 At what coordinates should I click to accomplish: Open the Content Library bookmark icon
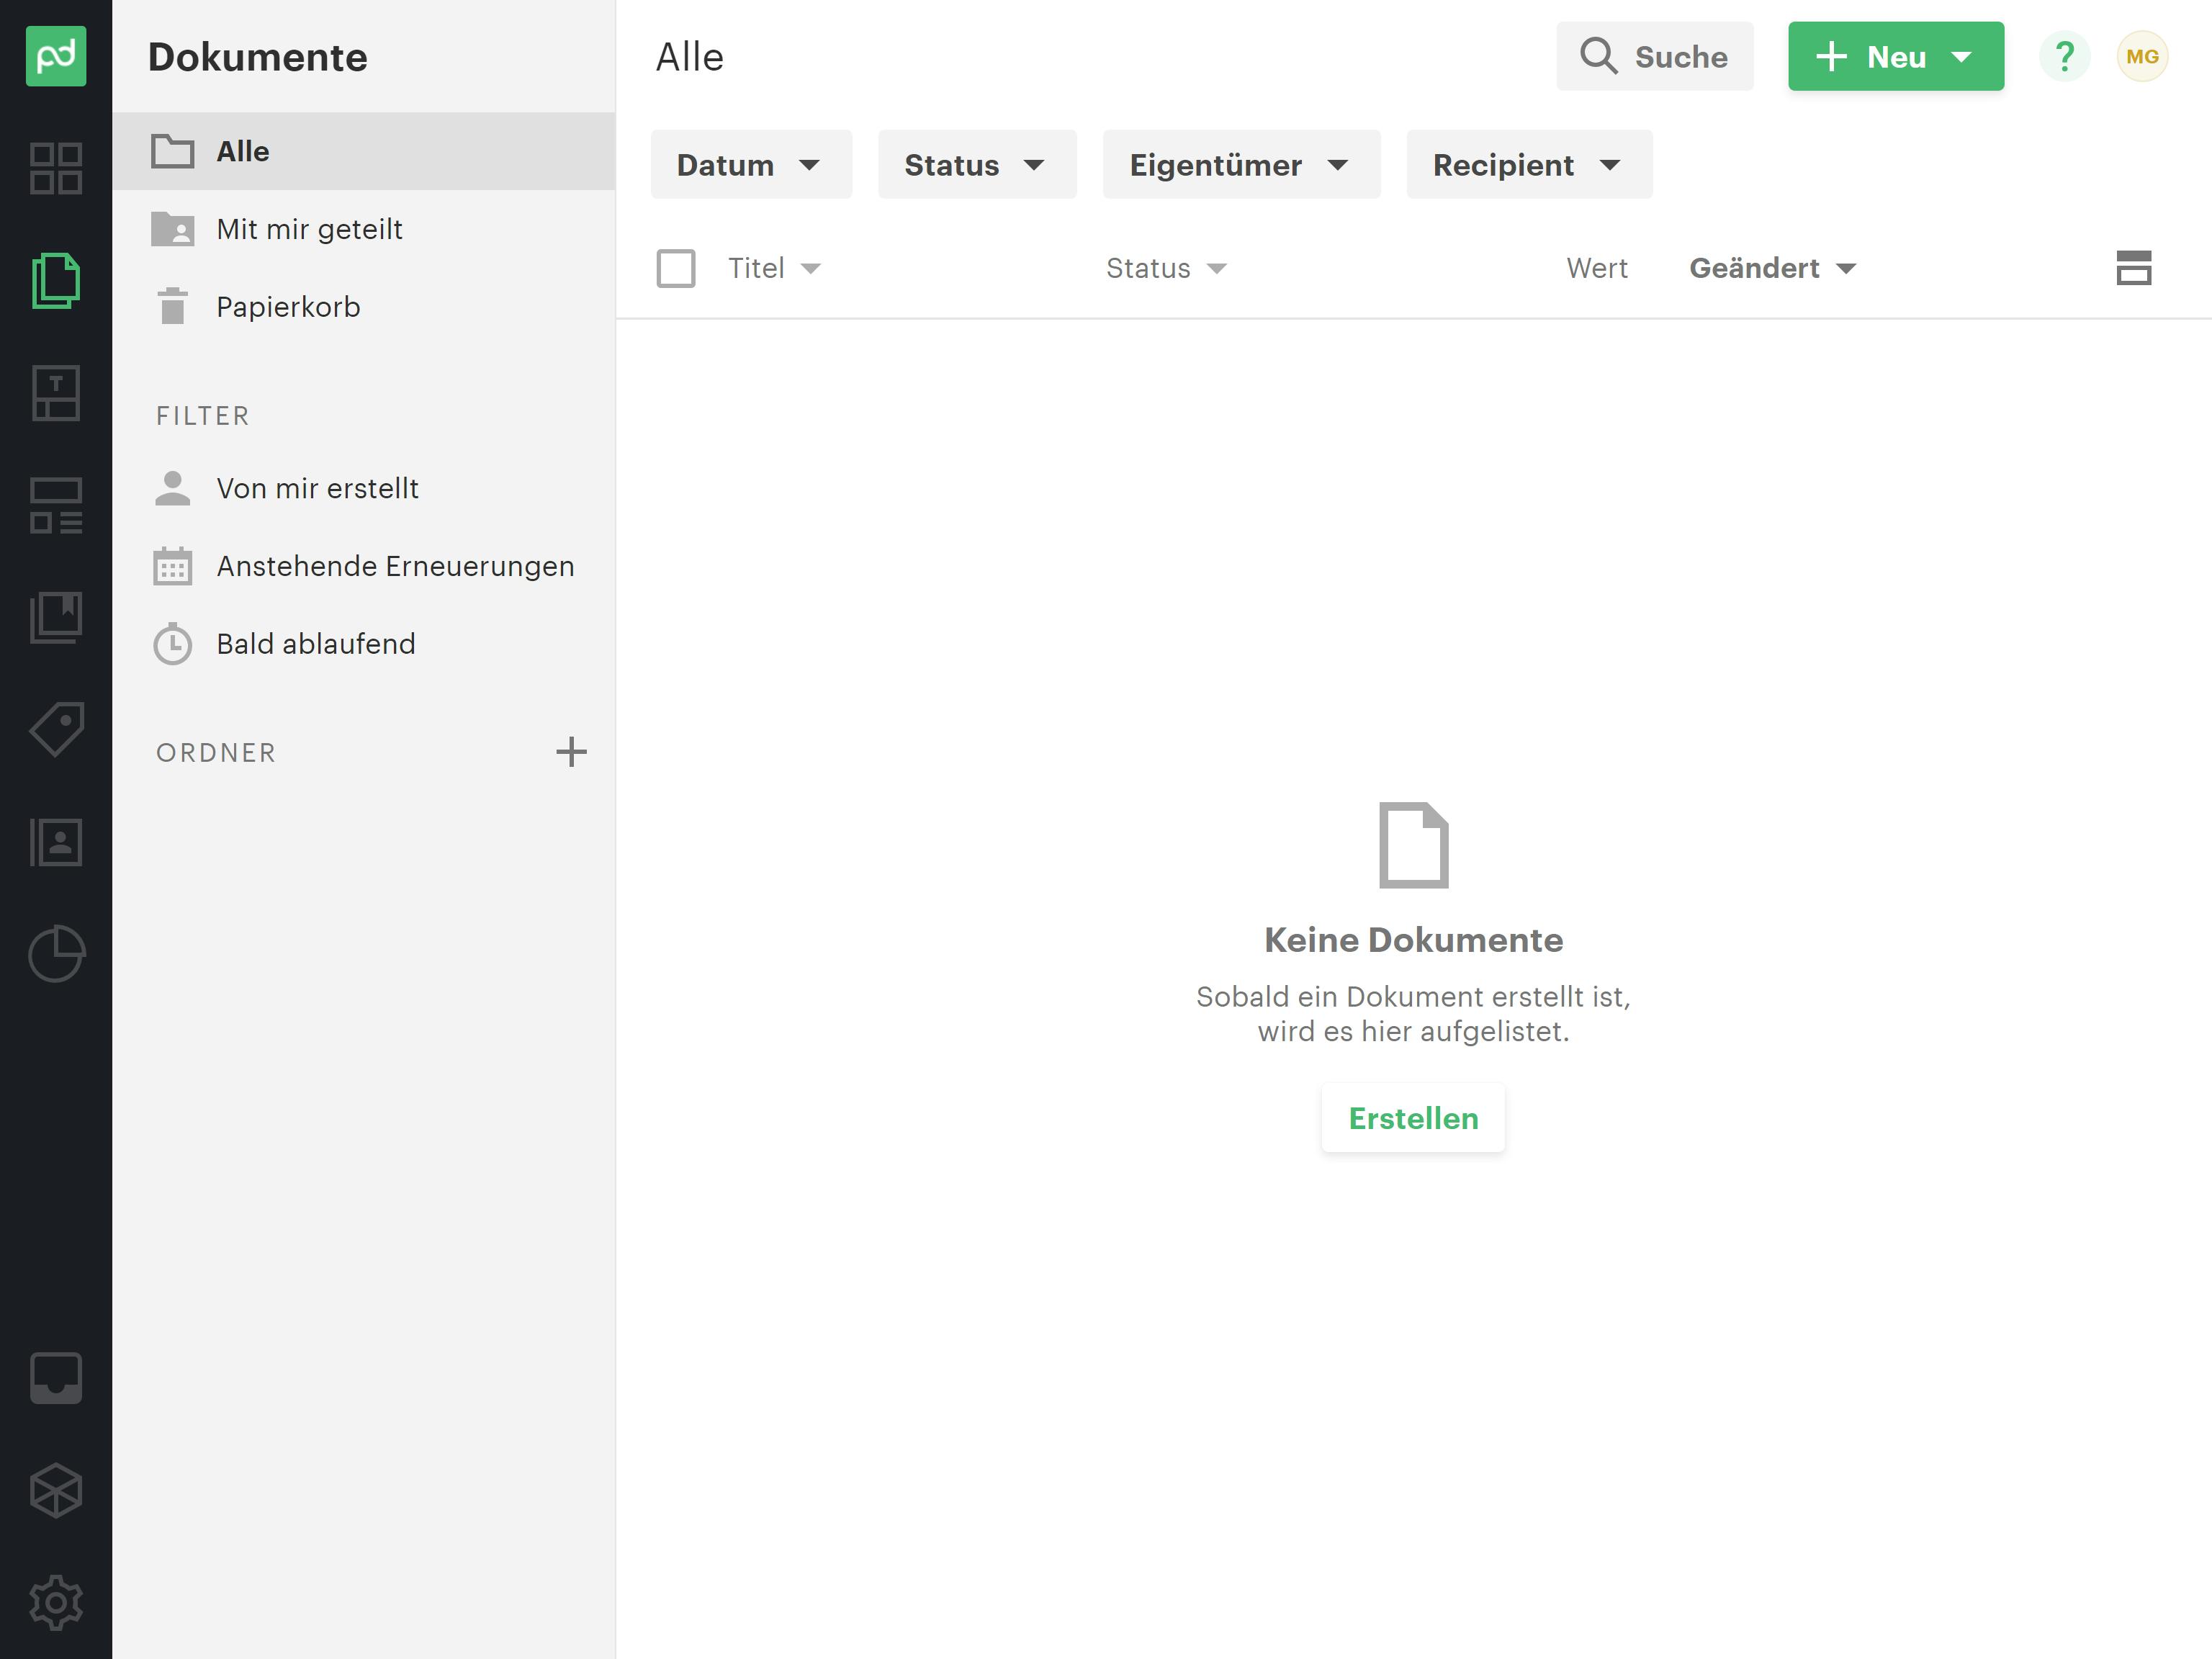(x=55, y=617)
